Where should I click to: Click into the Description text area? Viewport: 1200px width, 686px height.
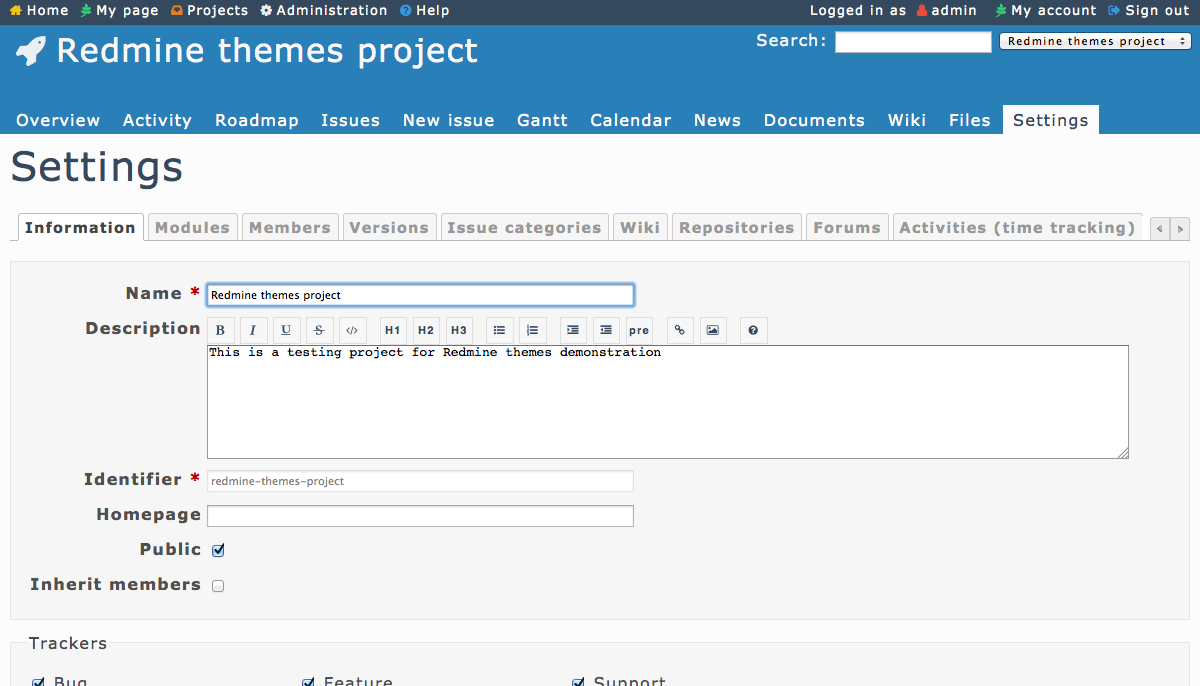[668, 402]
